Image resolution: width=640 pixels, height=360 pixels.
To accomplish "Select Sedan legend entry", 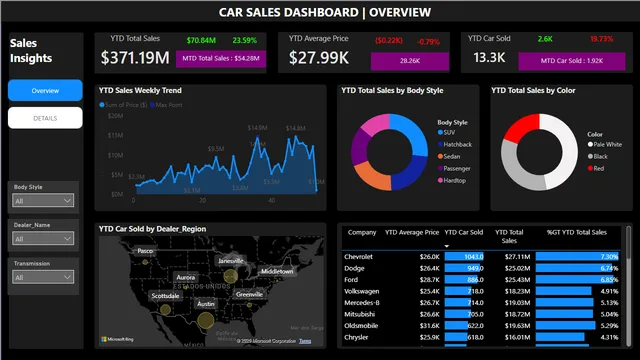I will [449, 156].
